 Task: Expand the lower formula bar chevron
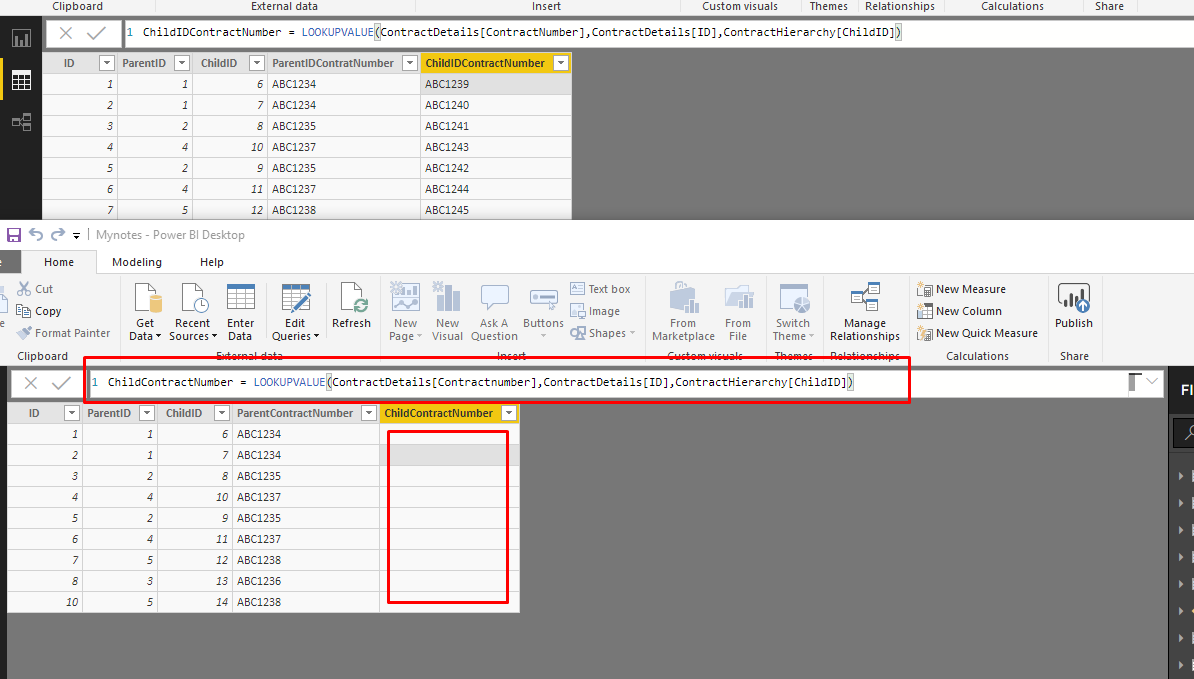click(1152, 381)
